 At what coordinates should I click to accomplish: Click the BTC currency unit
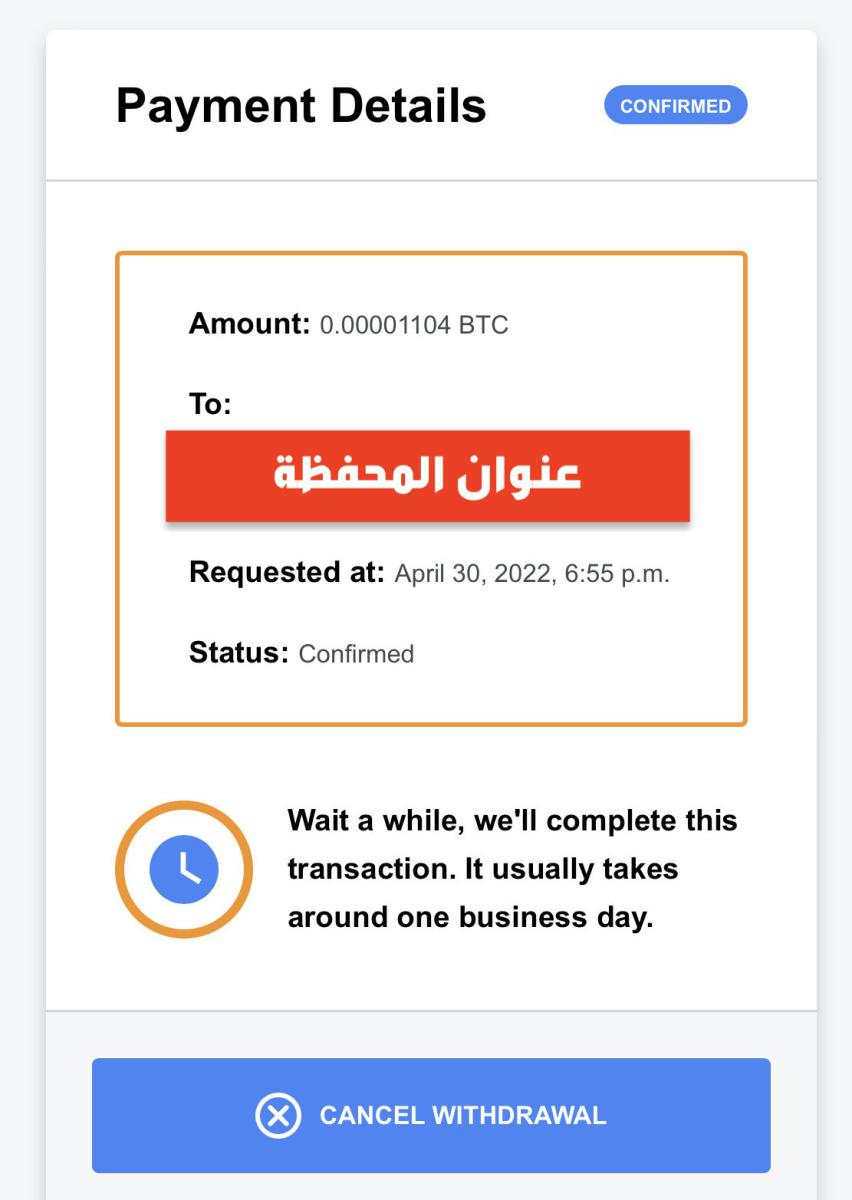483,325
